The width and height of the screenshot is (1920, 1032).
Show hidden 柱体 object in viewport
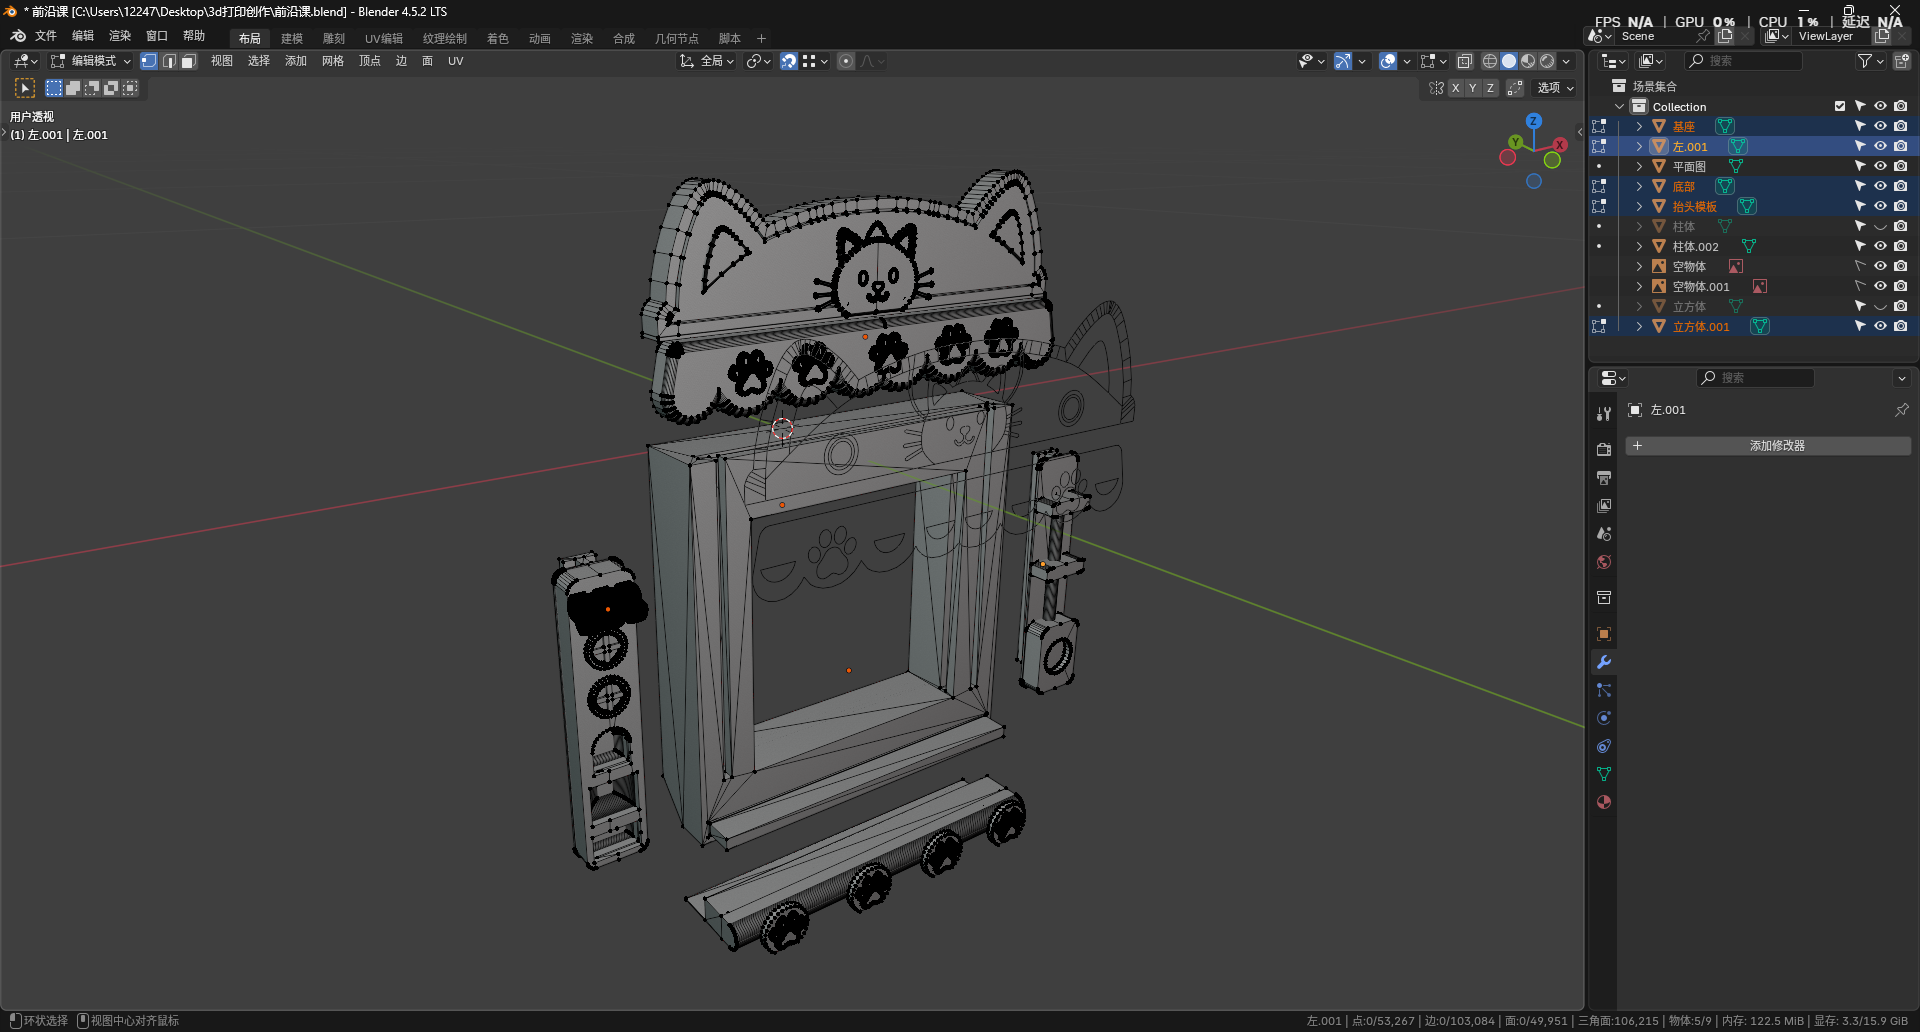click(x=1880, y=226)
